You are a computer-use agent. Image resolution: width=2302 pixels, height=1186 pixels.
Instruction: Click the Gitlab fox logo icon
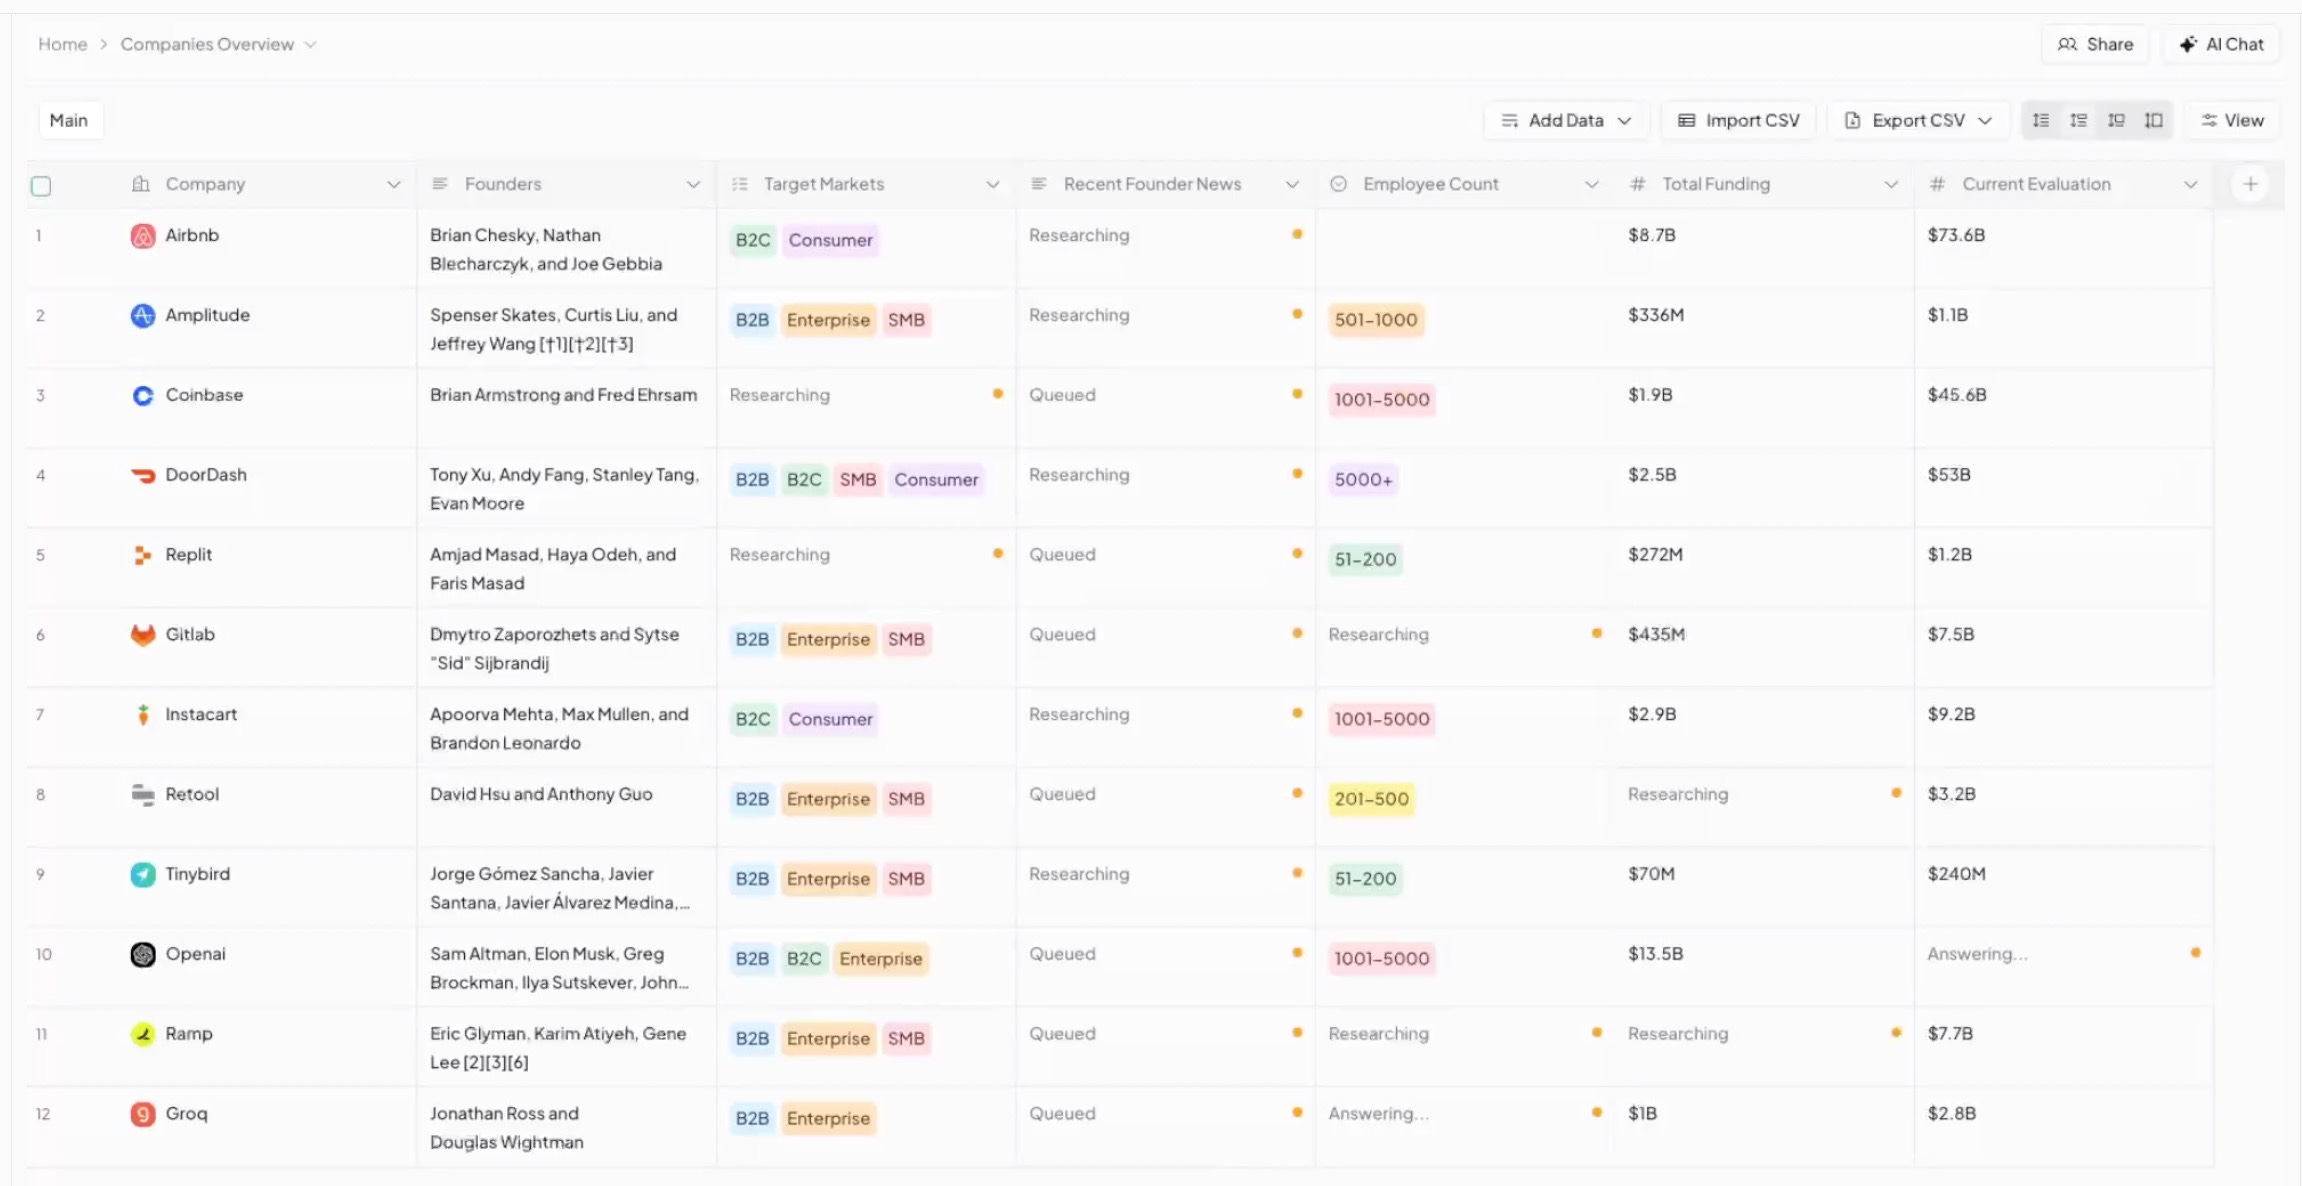(143, 635)
